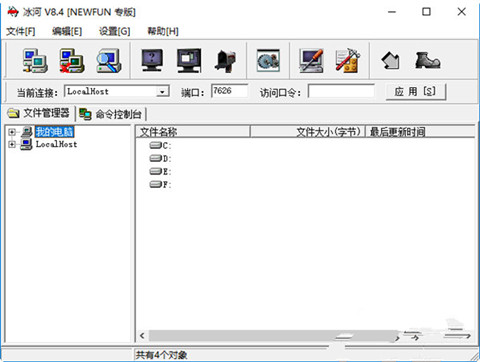480x362 pixels.
Task: Click the D: drive icon
Action: [x=156, y=158]
